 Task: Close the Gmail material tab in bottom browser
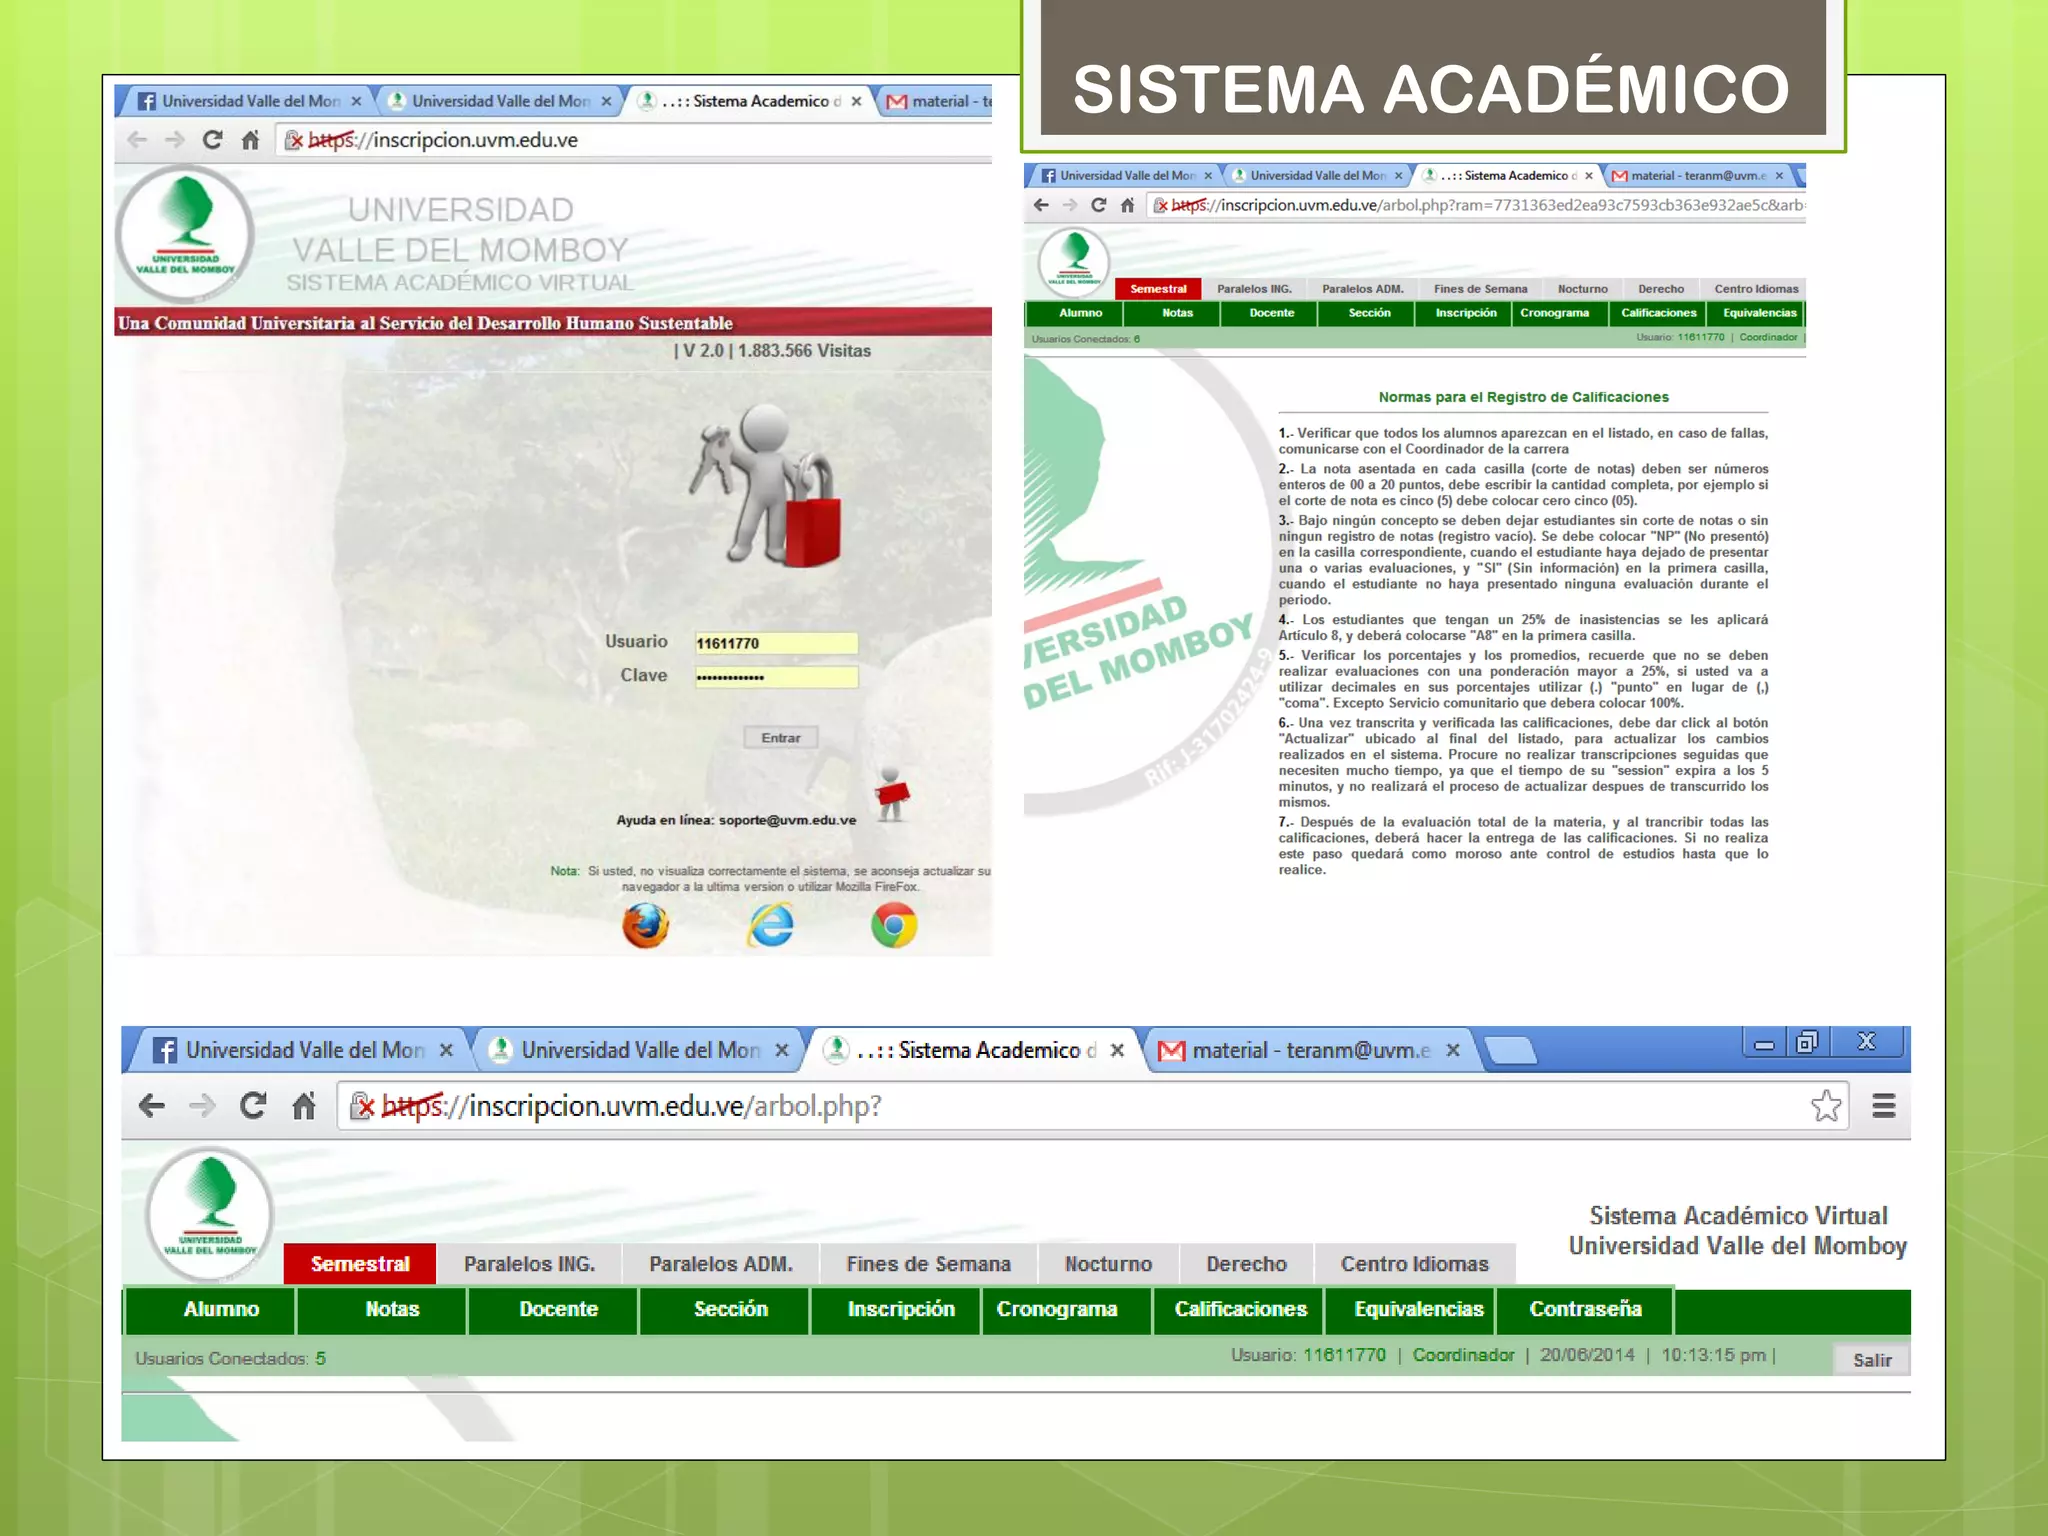pos(1453,1050)
